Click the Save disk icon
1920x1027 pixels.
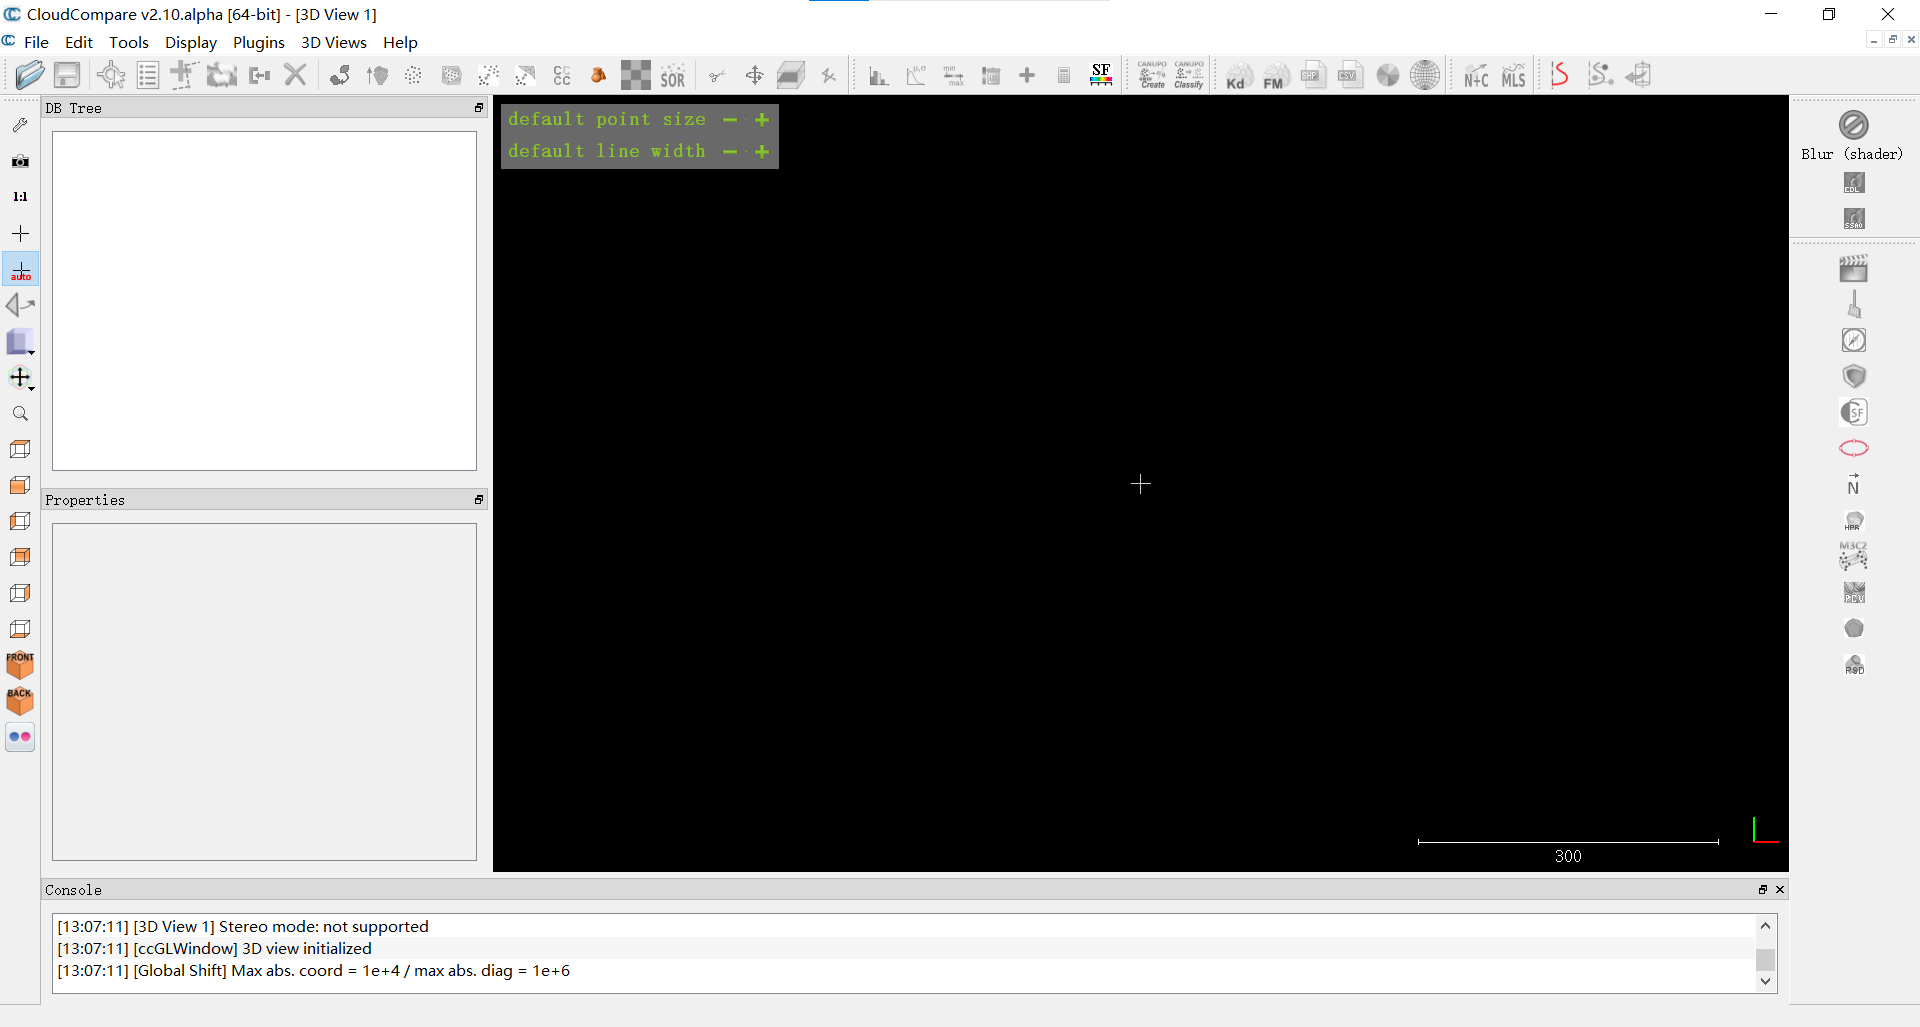coord(67,75)
